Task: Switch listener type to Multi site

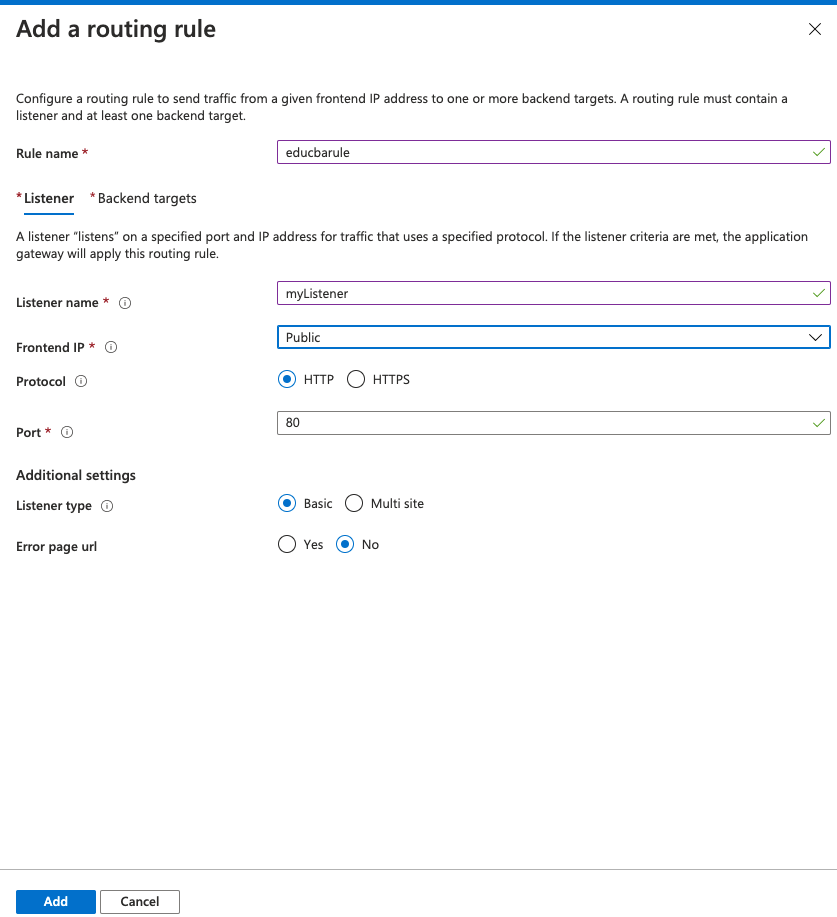Action: pyautogui.click(x=354, y=503)
